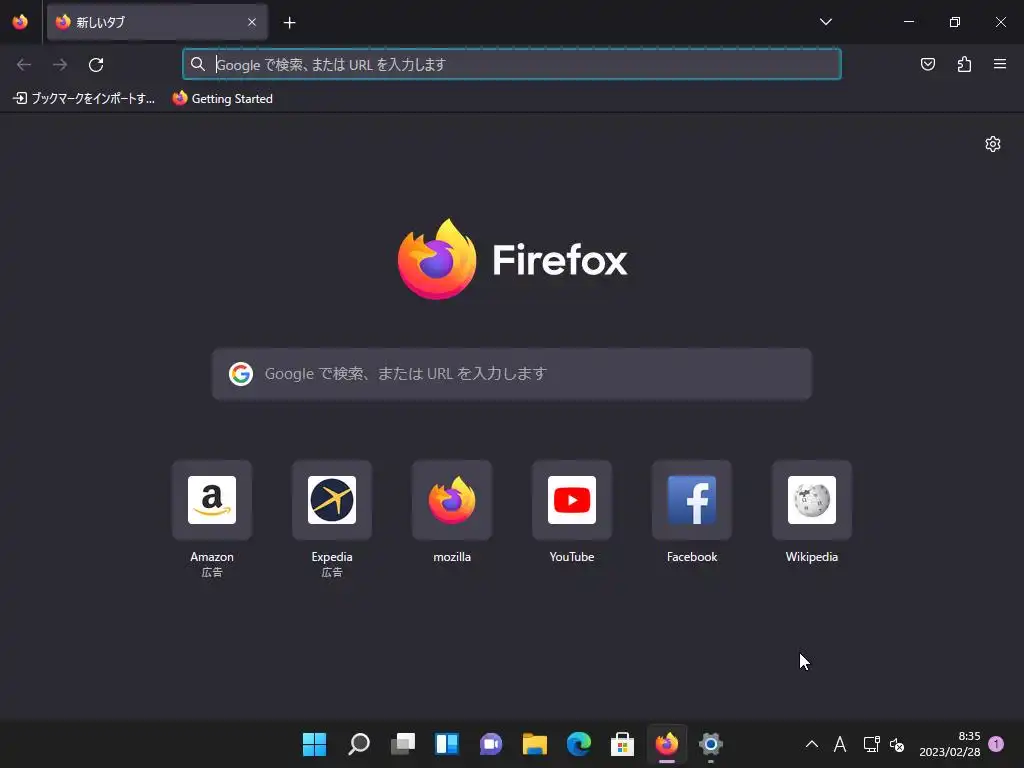
Task: Open a new tab with the plus button
Action: (x=289, y=23)
